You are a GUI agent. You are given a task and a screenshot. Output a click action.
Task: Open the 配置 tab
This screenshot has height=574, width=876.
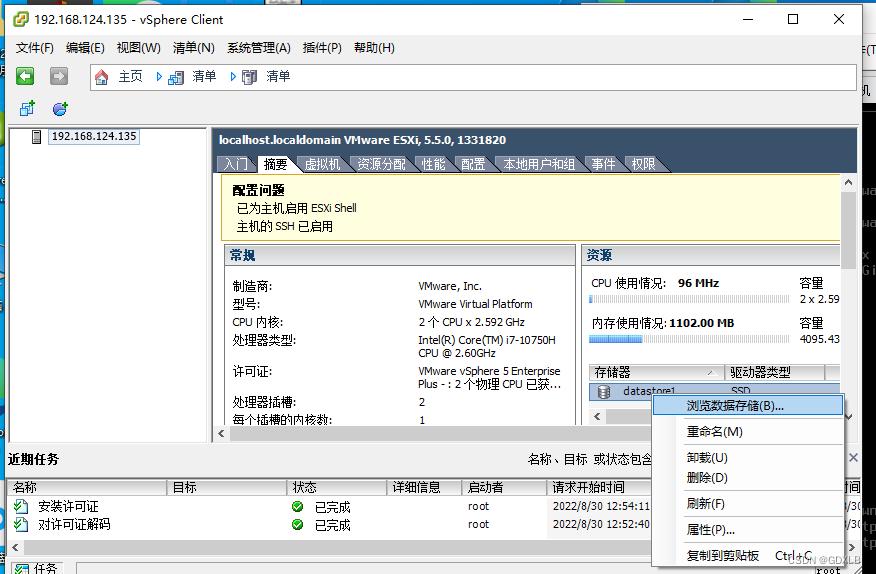point(473,164)
